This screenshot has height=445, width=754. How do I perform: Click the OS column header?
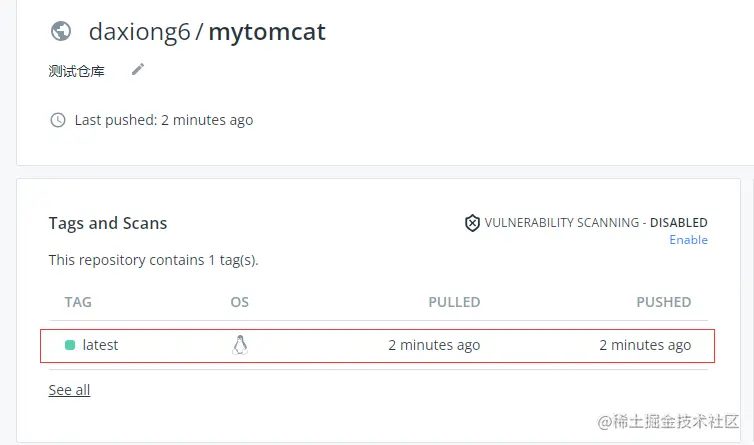click(x=239, y=302)
